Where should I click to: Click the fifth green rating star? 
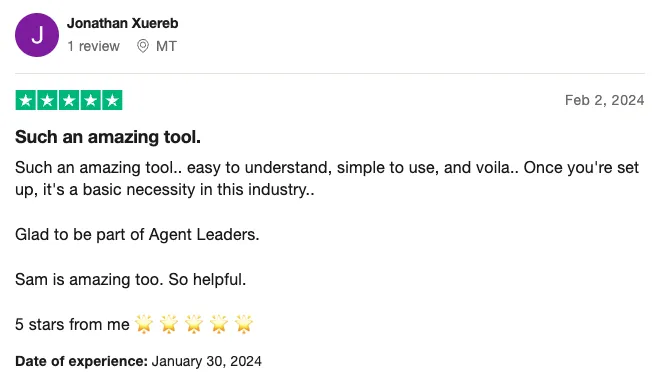click(x=112, y=100)
